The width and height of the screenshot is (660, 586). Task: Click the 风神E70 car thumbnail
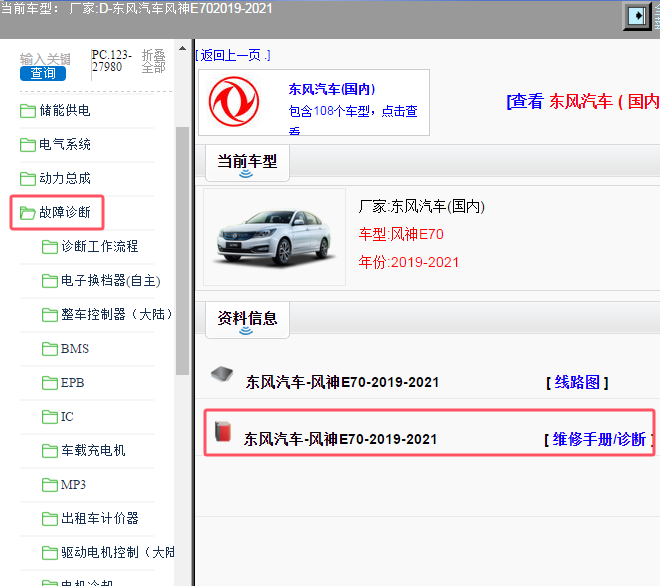(x=274, y=237)
